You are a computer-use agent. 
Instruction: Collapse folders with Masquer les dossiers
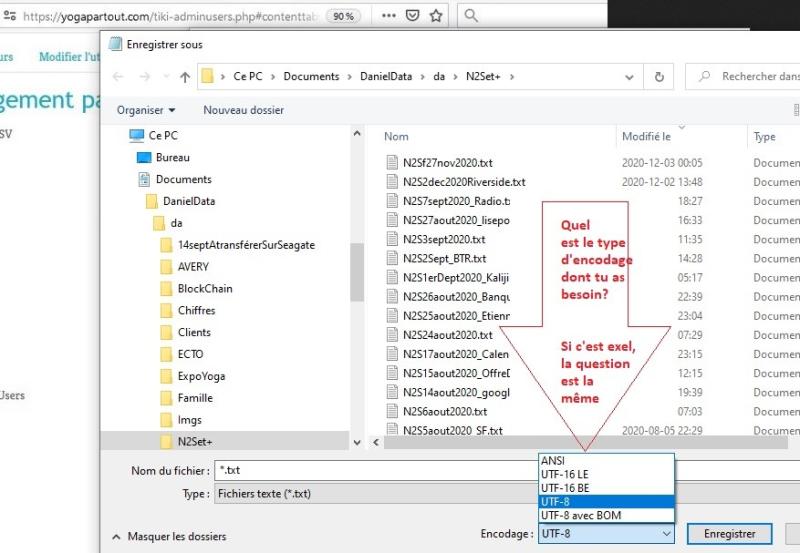pos(167,537)
